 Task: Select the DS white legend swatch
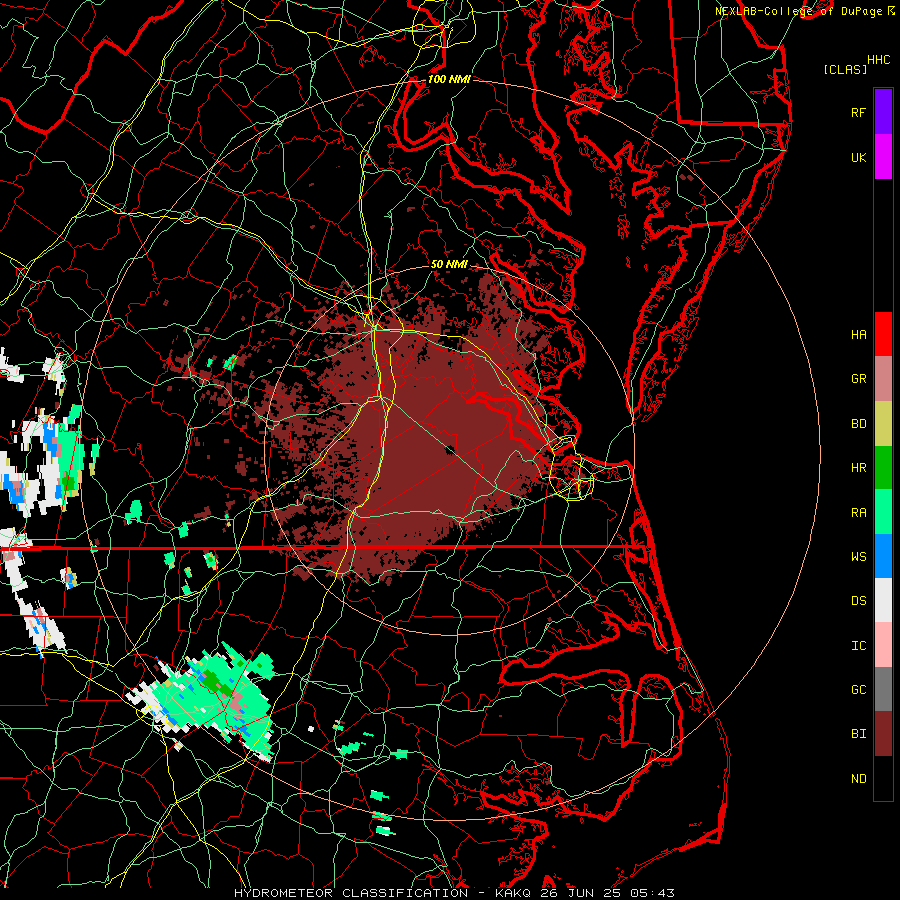click(883, 600)
